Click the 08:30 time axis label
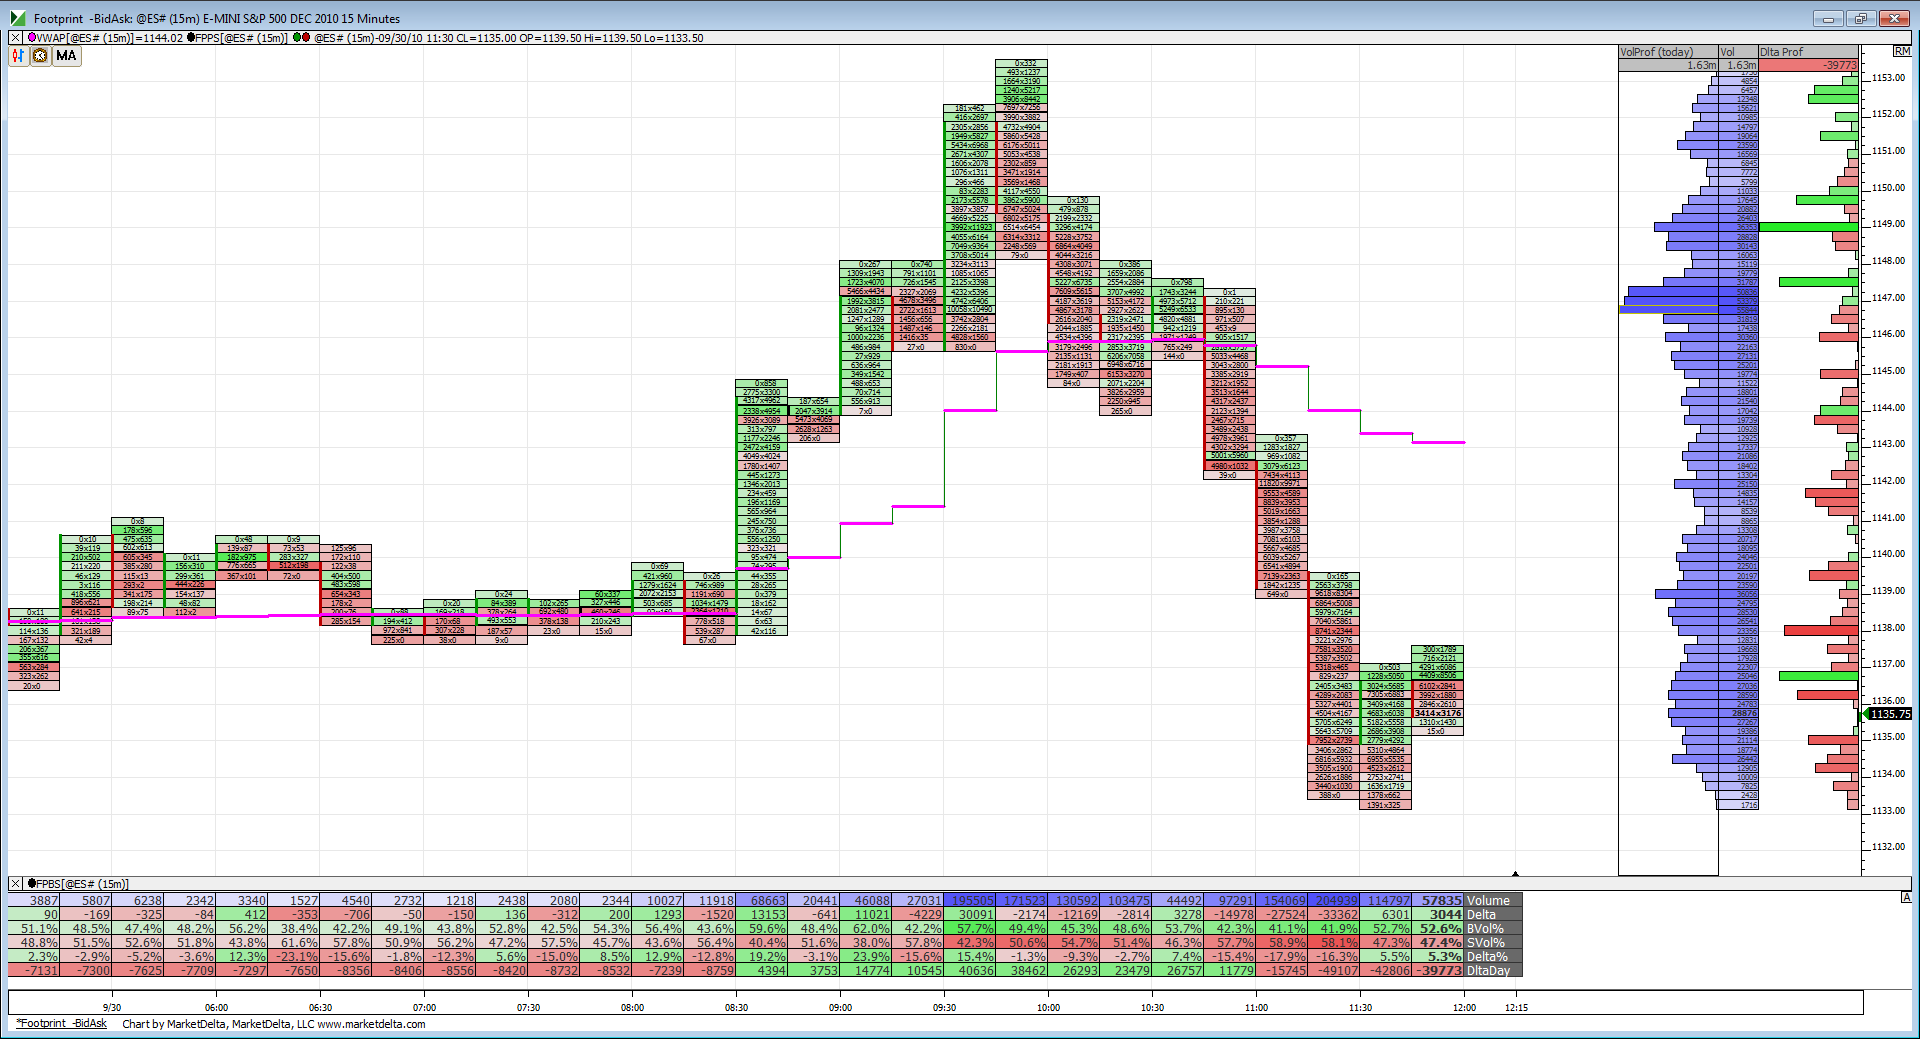 click(x=736, y=1007)
